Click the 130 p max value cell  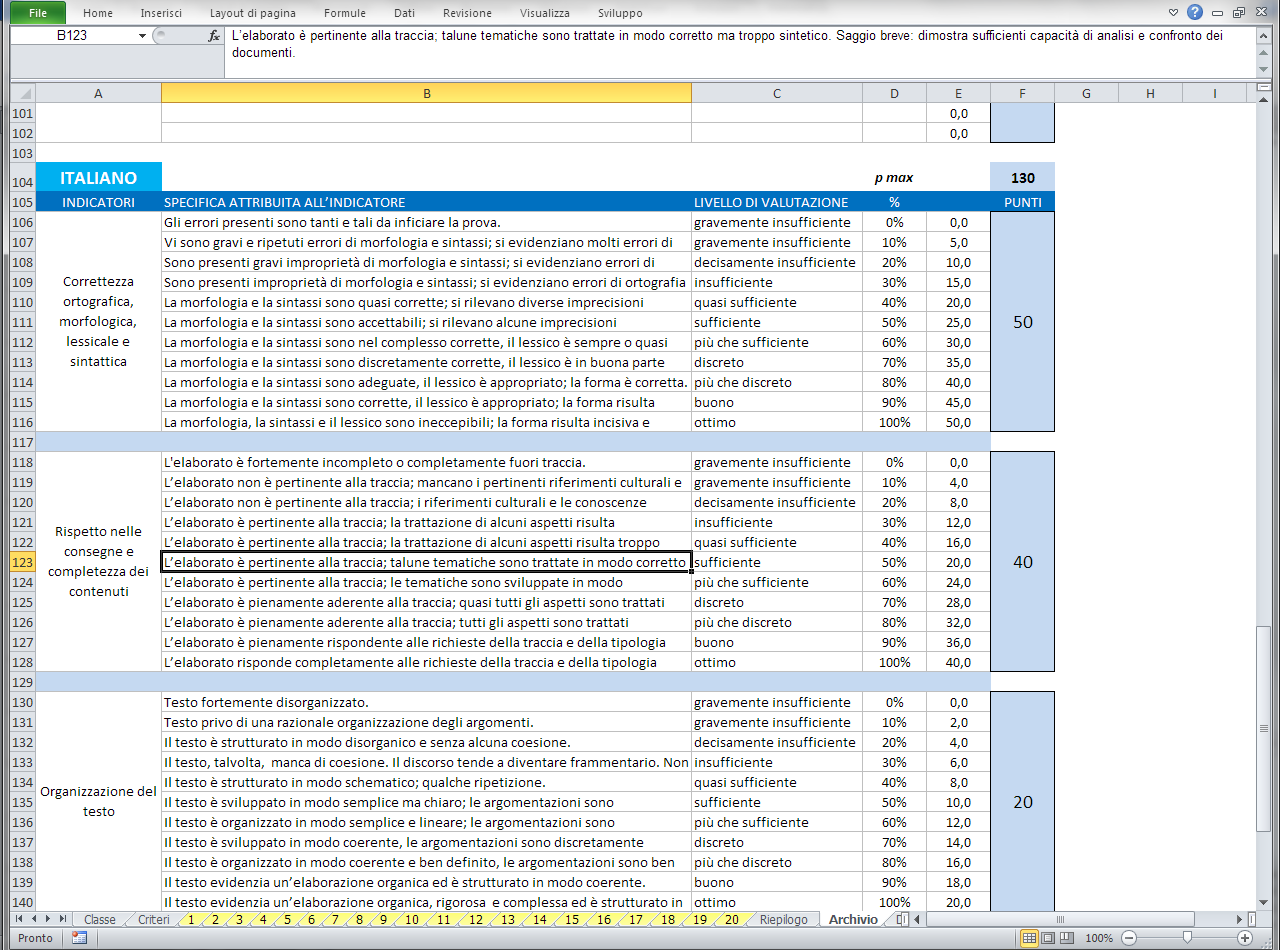[x=1022, y=178]
